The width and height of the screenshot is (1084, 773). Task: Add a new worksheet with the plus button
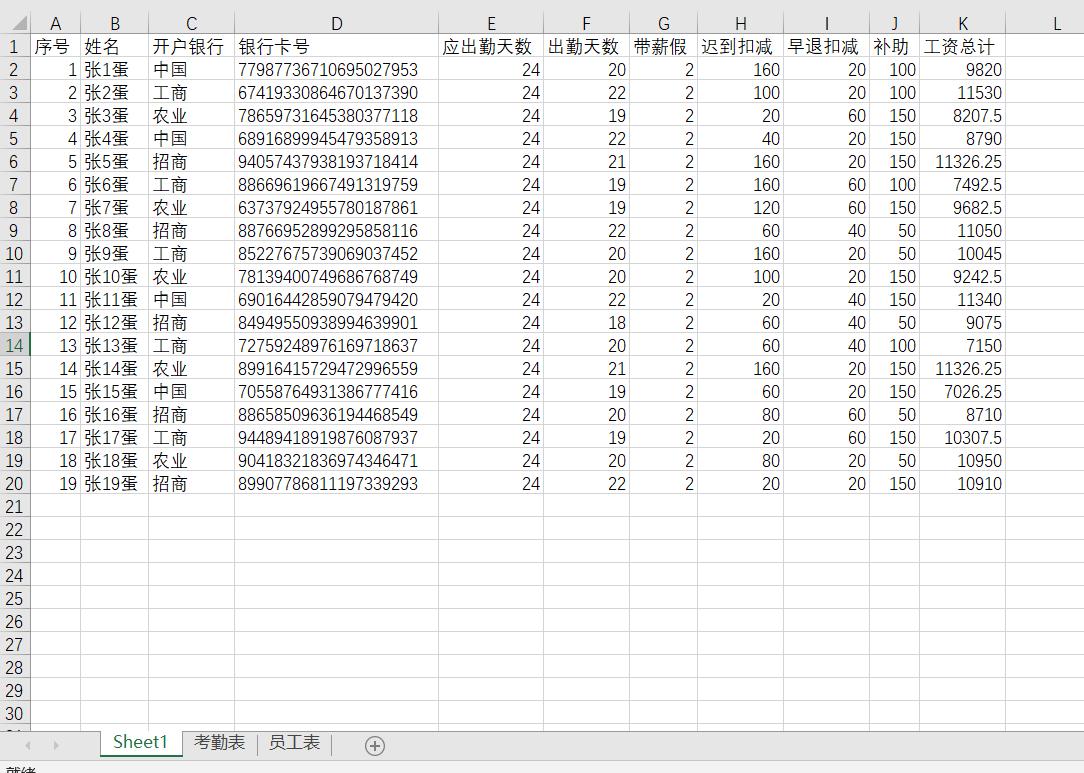click(x=374, y=744)
